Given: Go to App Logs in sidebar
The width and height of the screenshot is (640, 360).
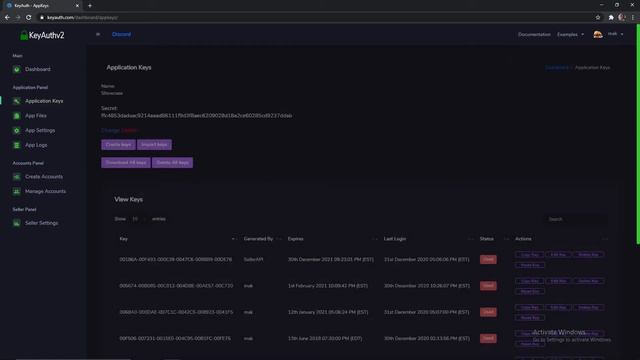Looking at the screenshot, I should tap(36, 145).
